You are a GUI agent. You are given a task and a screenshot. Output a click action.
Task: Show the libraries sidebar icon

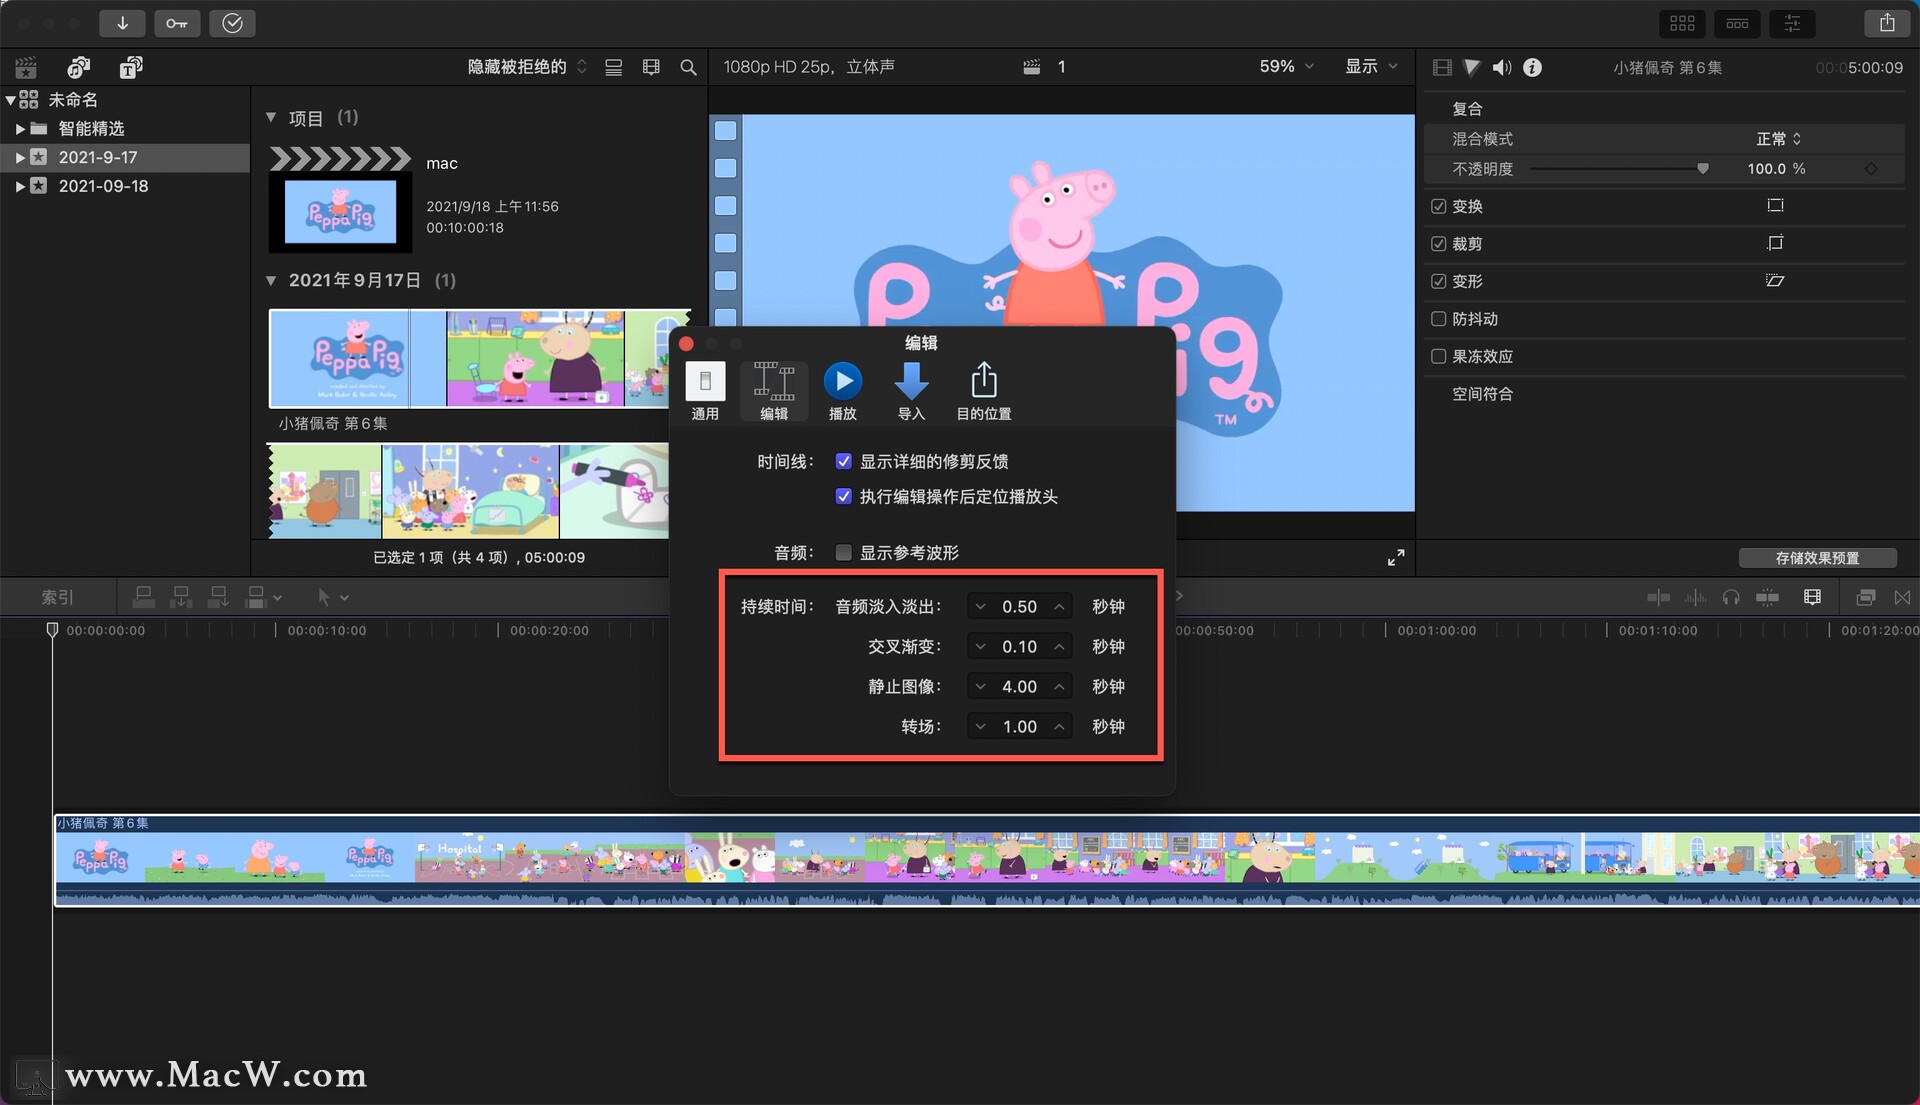coord(26,67)
